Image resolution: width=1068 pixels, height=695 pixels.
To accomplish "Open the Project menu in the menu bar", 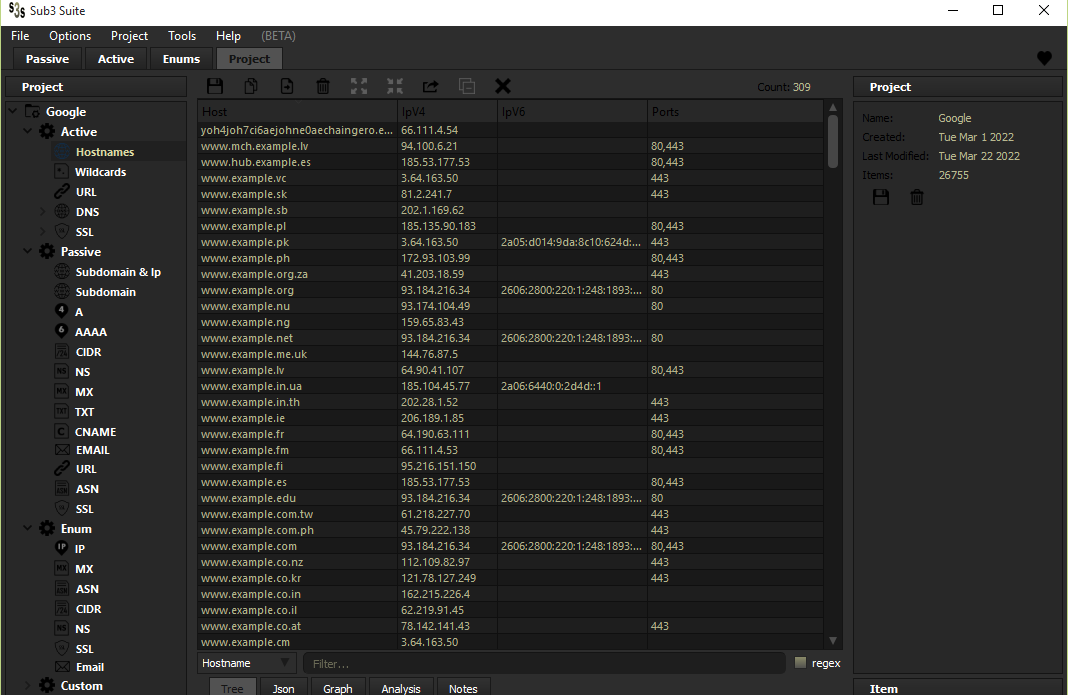I will pos(129,36).
